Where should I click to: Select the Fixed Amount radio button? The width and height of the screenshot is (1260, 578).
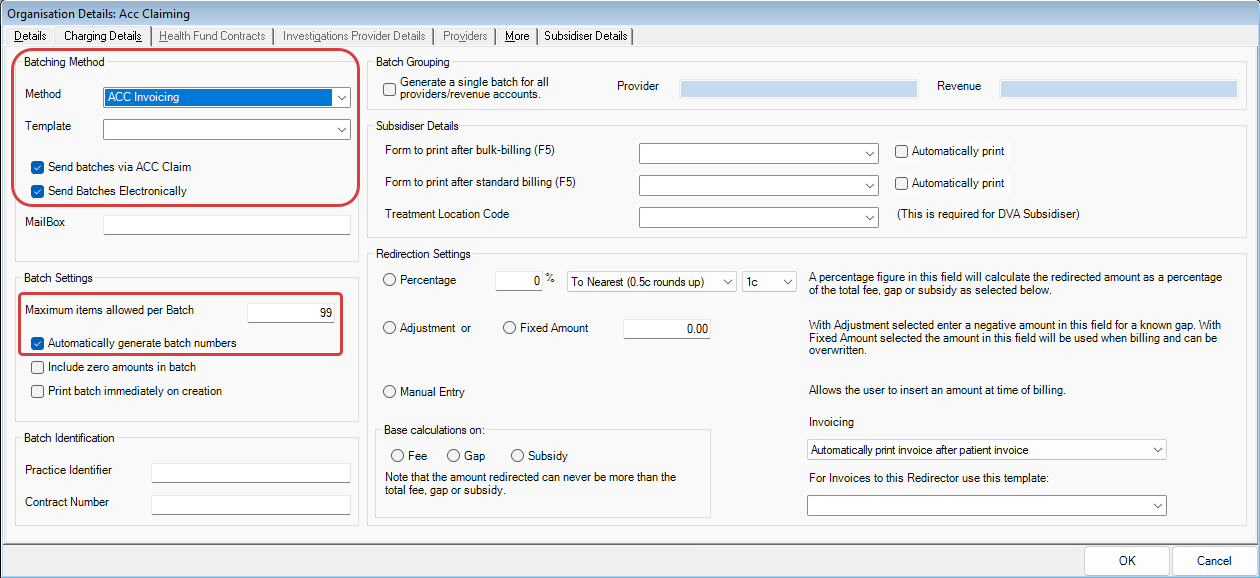click(509, 328)
